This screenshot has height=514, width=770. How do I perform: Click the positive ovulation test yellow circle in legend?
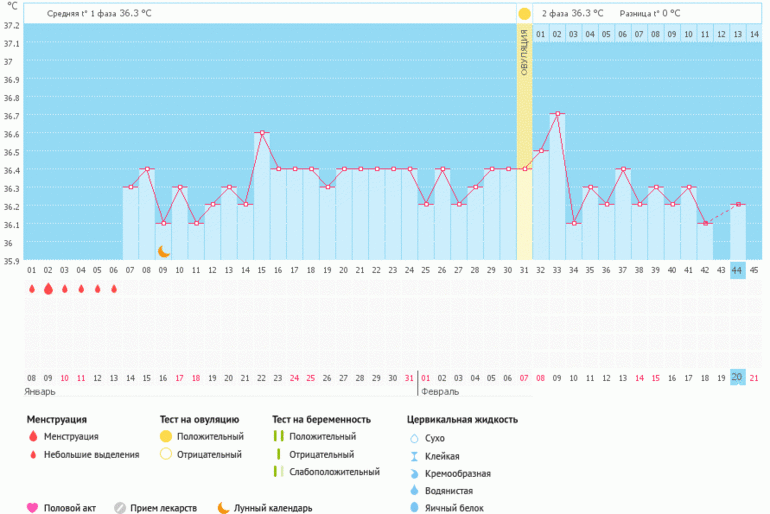[166, 437]
